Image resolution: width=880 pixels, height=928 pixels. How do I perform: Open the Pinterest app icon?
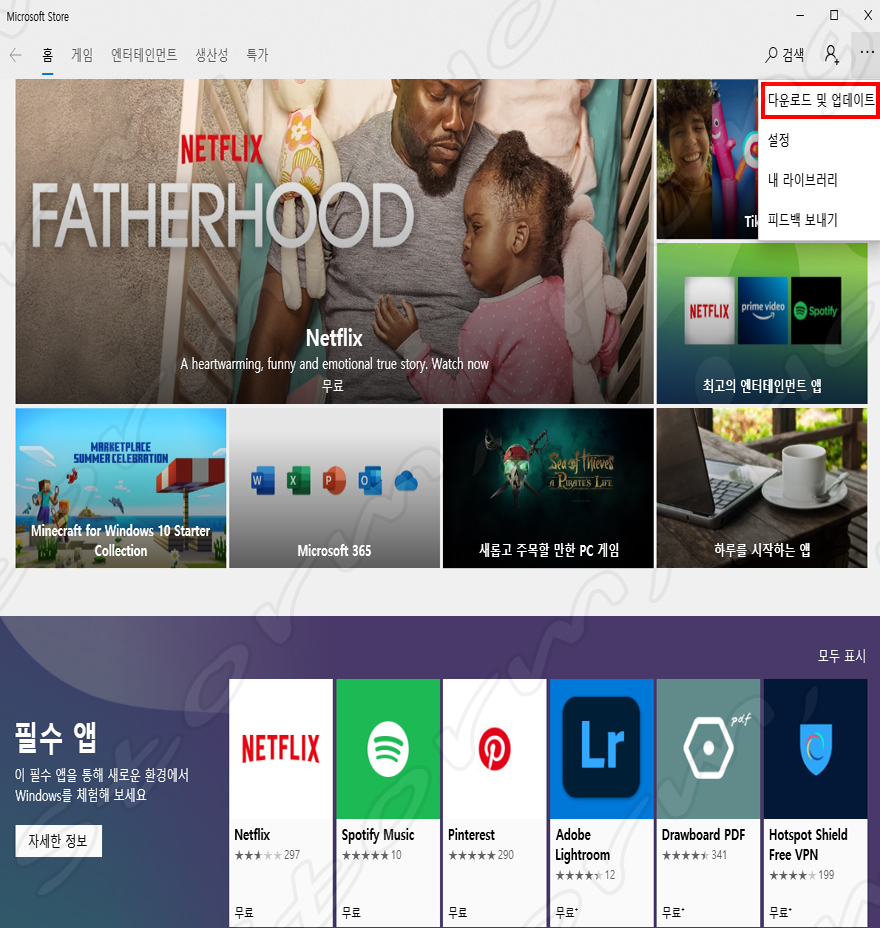[495, 749]
